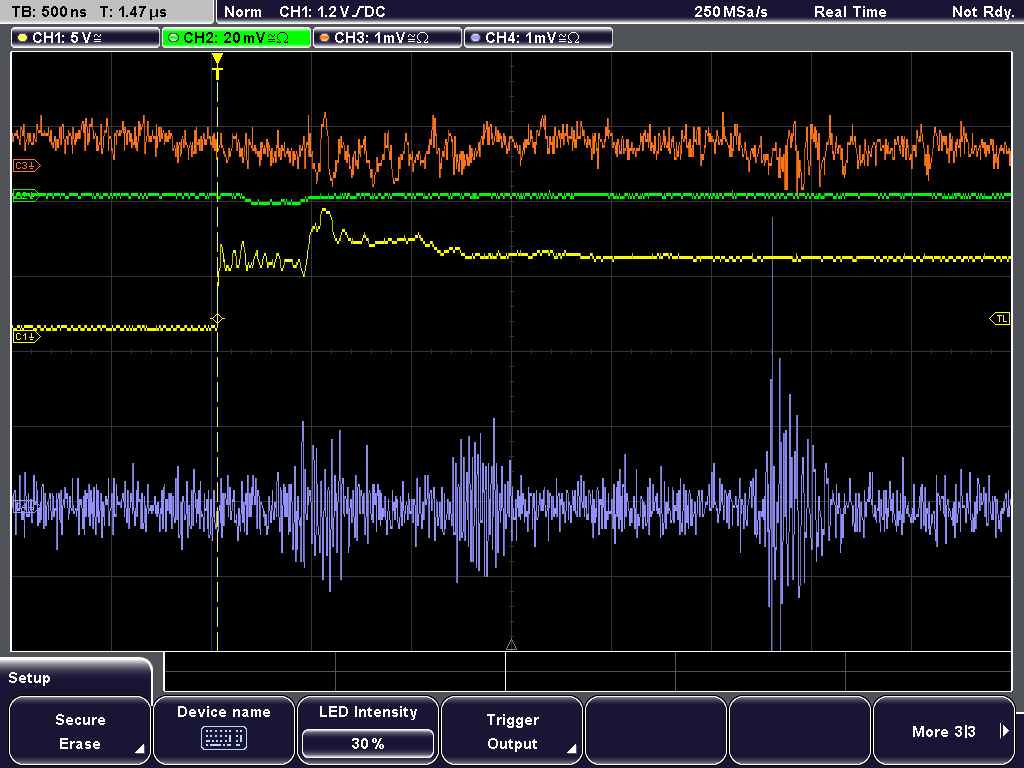The image size is (1024, 768).
Task: Adjust the LED Intensity 30 % value
Action: [368, 743]
